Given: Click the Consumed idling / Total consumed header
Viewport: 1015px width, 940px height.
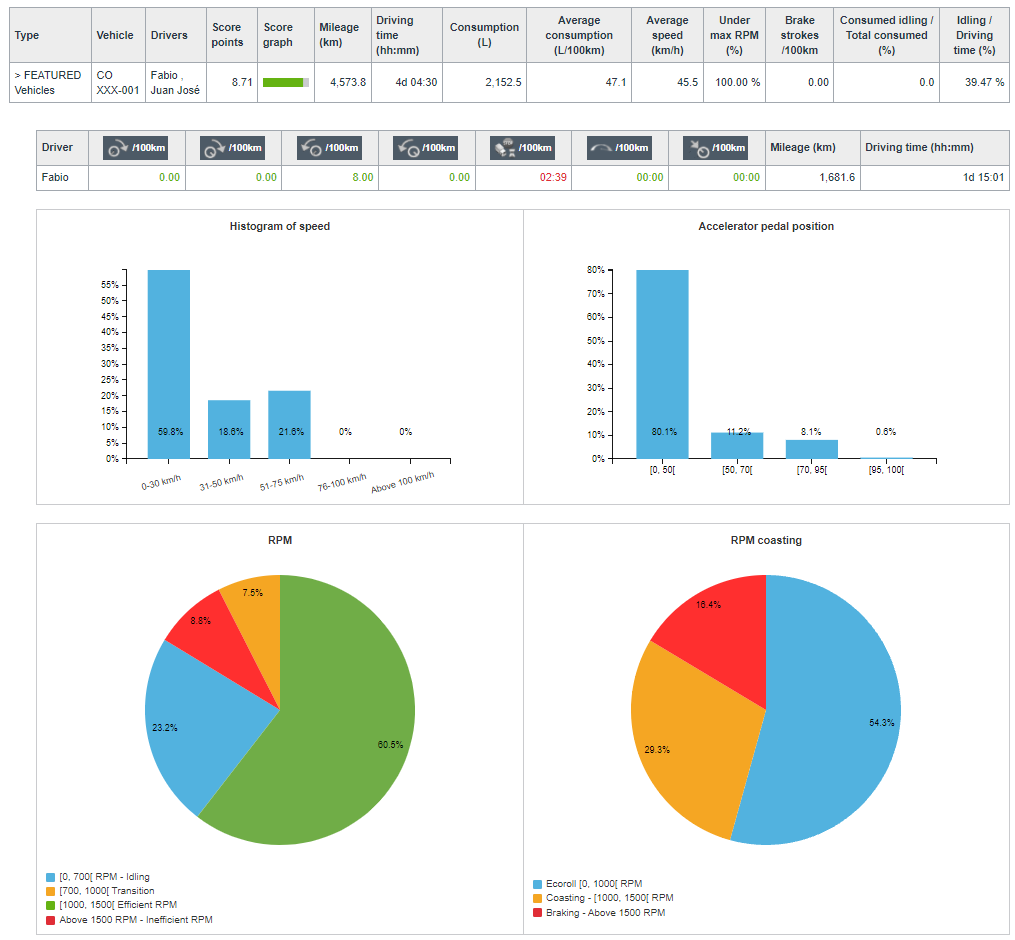Looking at the screenshot, I should pyautogui.click(x=887, y=35).
